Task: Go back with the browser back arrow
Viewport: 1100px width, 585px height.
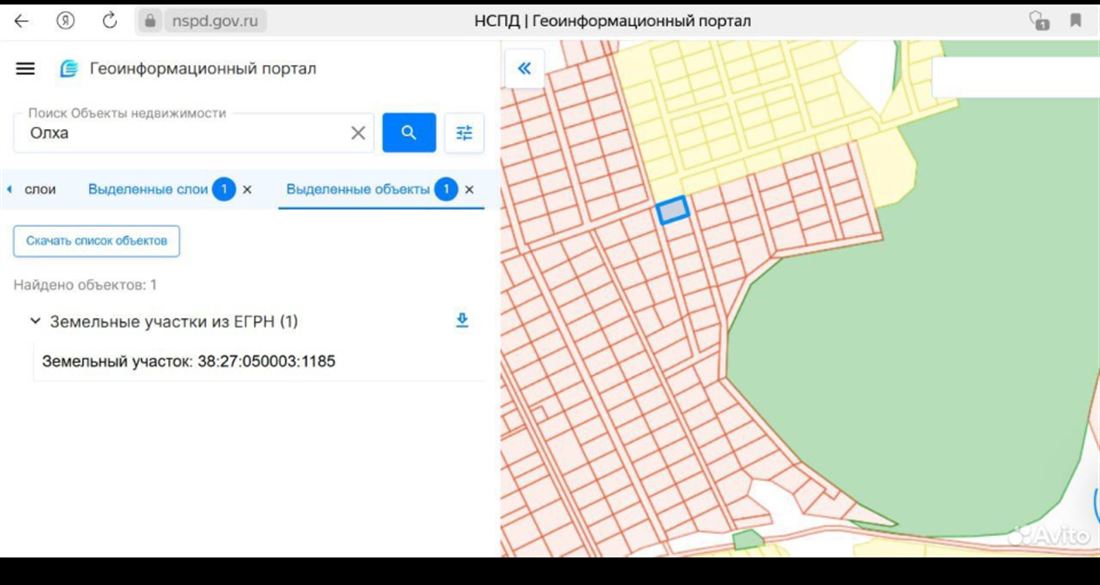Action: pyautogui.click(x=22, y=21)
